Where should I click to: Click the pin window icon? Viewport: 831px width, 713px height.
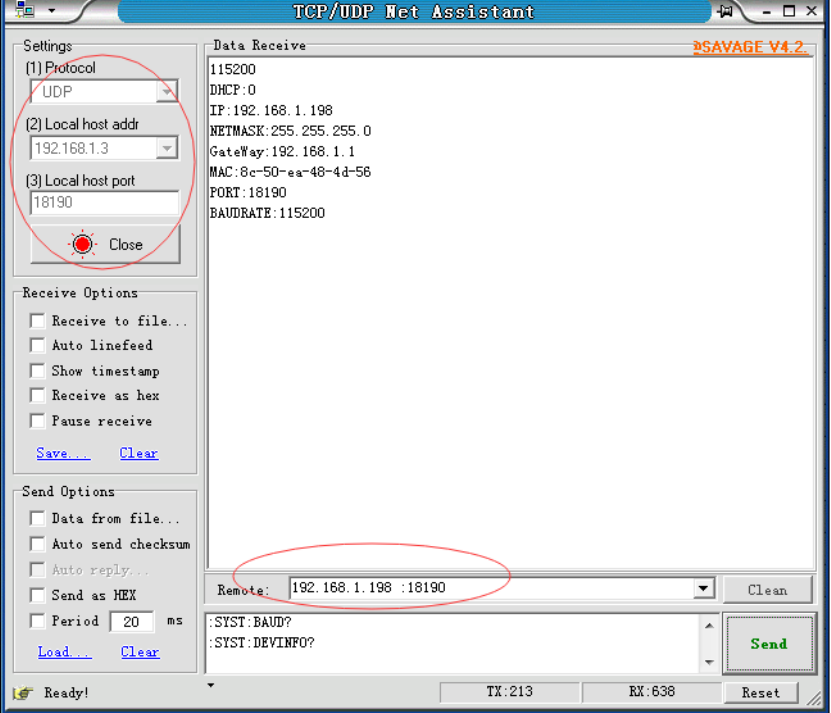pos(725,11)
